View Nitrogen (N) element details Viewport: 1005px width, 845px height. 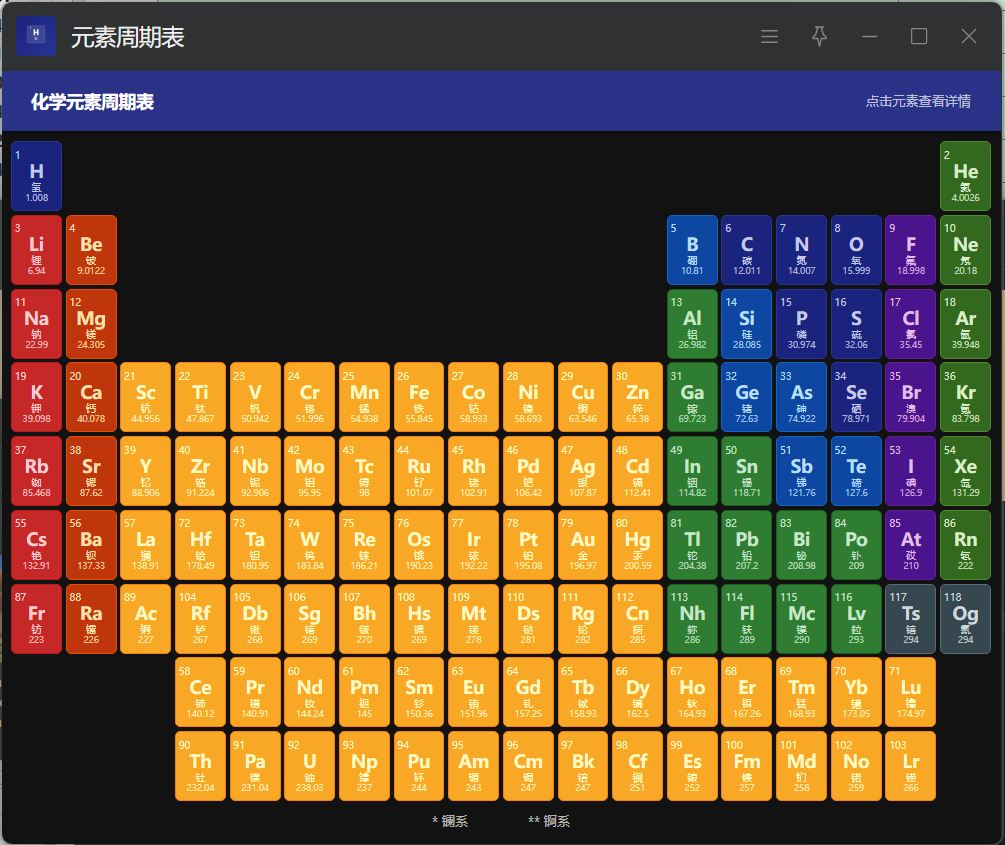[801, 250]
